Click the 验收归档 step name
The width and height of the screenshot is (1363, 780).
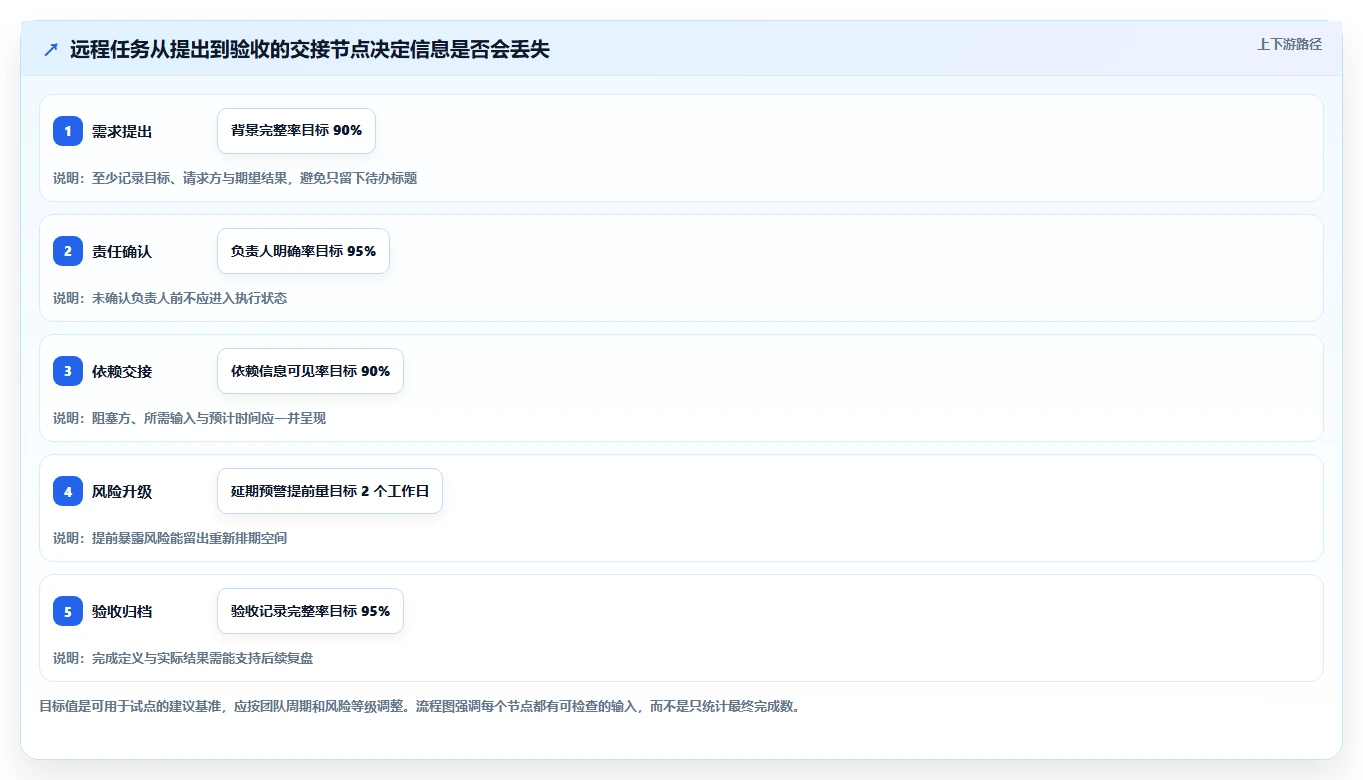click(122, 611)
